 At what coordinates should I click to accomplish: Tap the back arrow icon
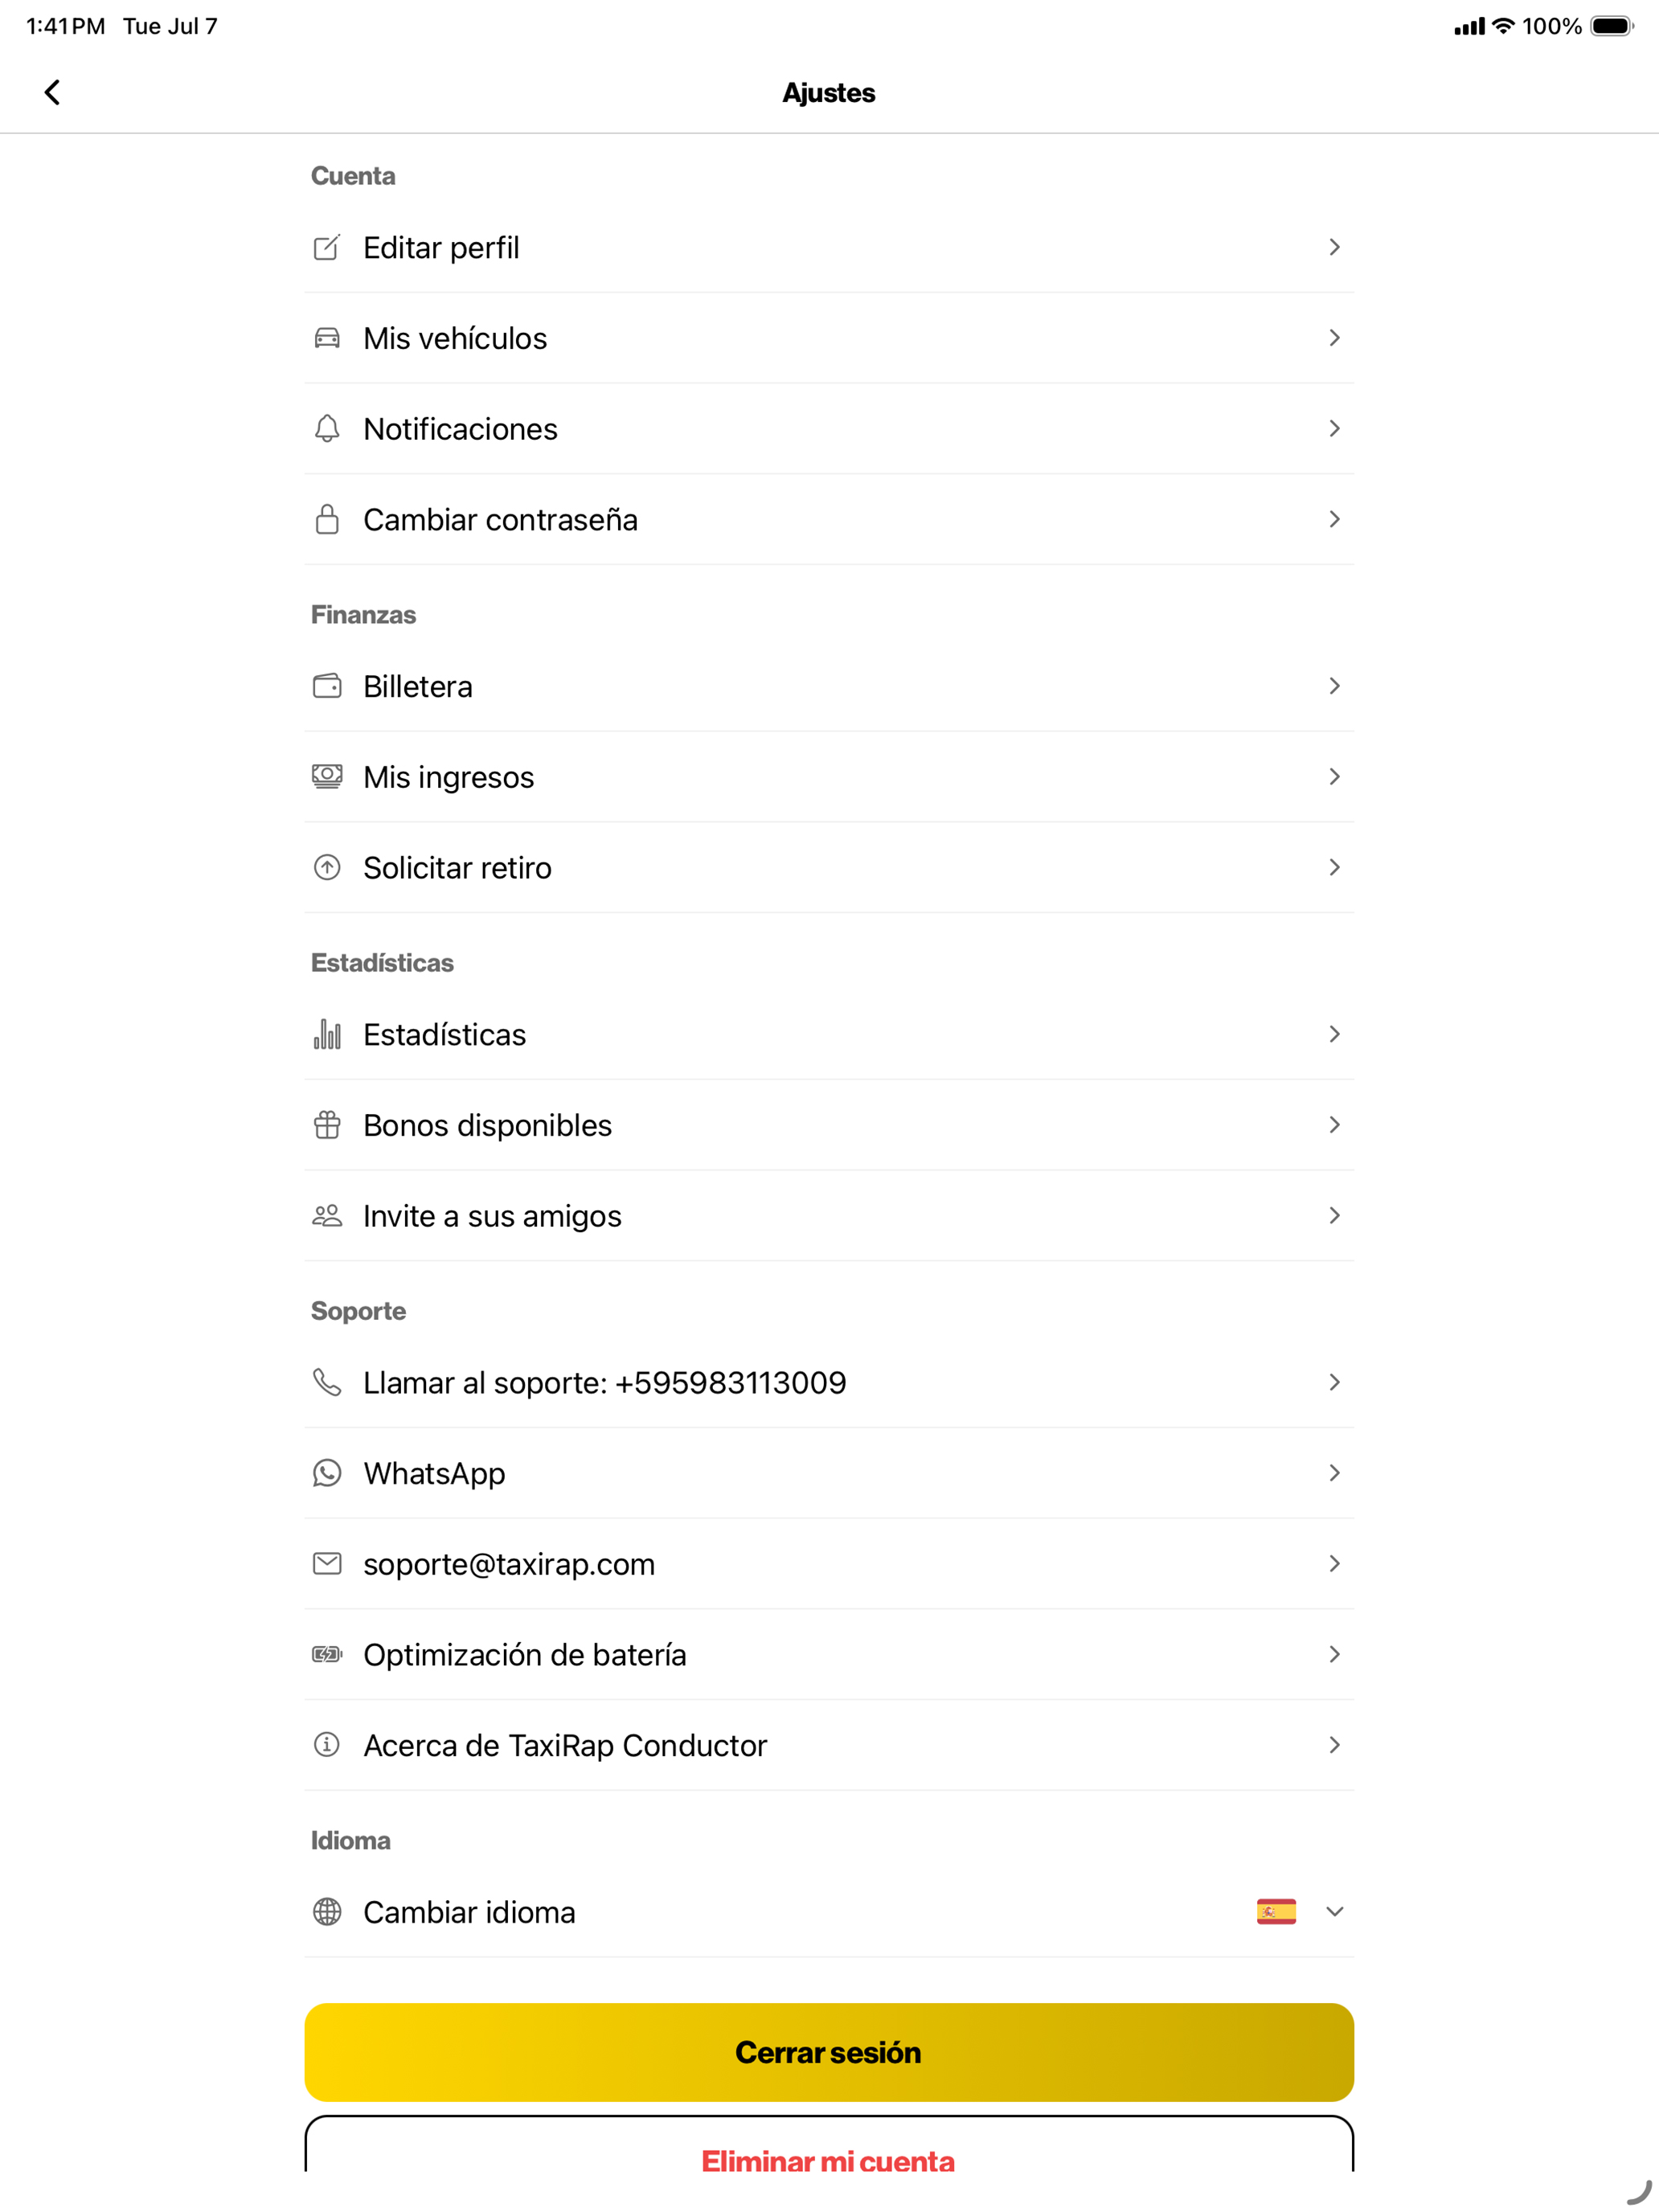tap(52, 92)
